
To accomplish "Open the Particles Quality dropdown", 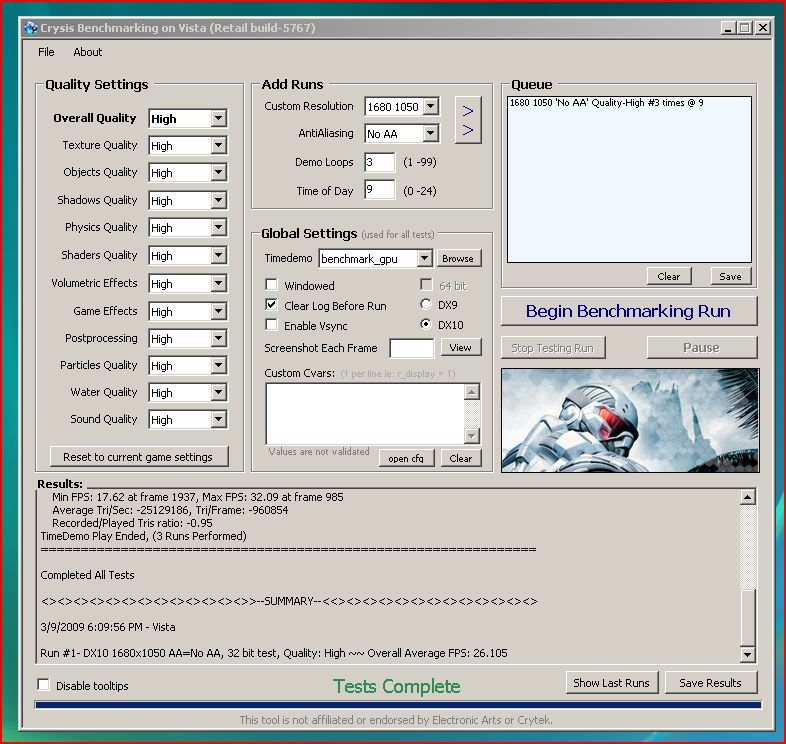I will (x=218, y=366).
